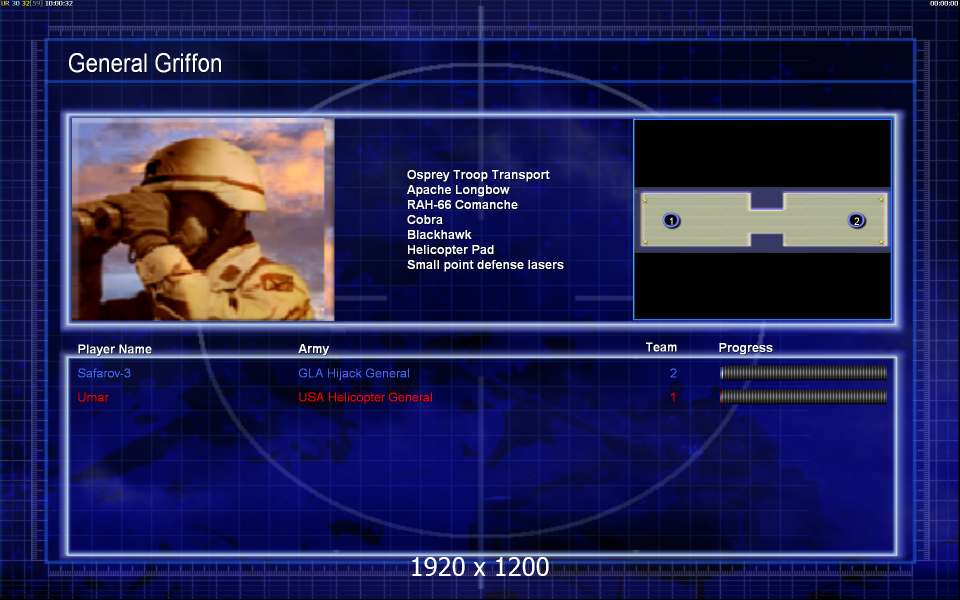Click the top-right timer readout
960x600 pixels.
[x=944, y=4]
